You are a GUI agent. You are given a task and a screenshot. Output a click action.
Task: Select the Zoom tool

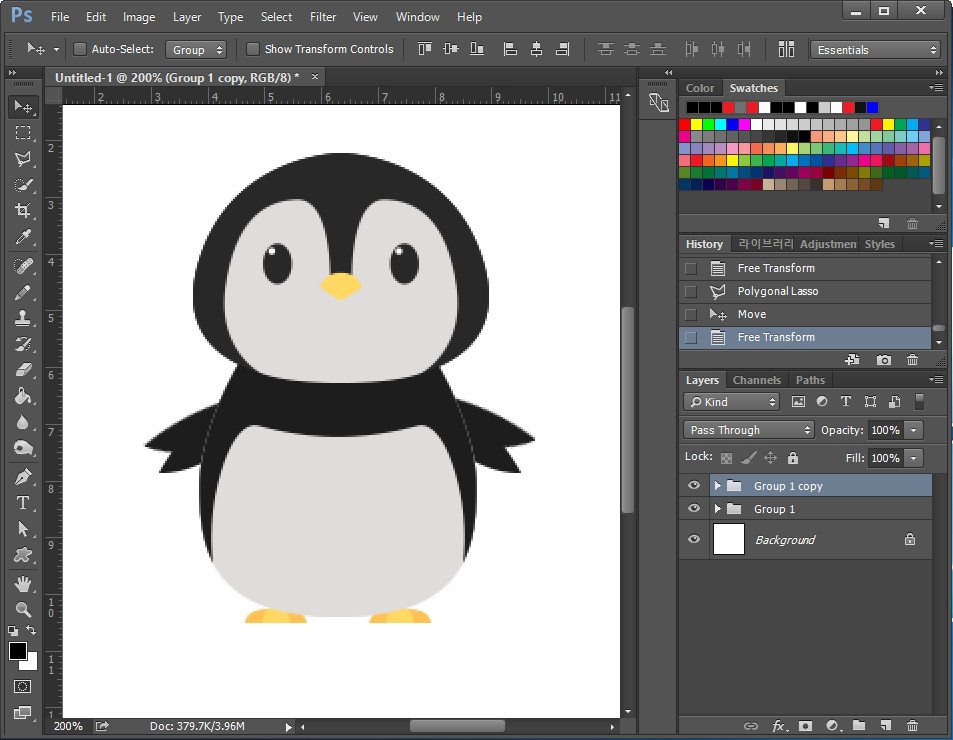coord(23,609)
